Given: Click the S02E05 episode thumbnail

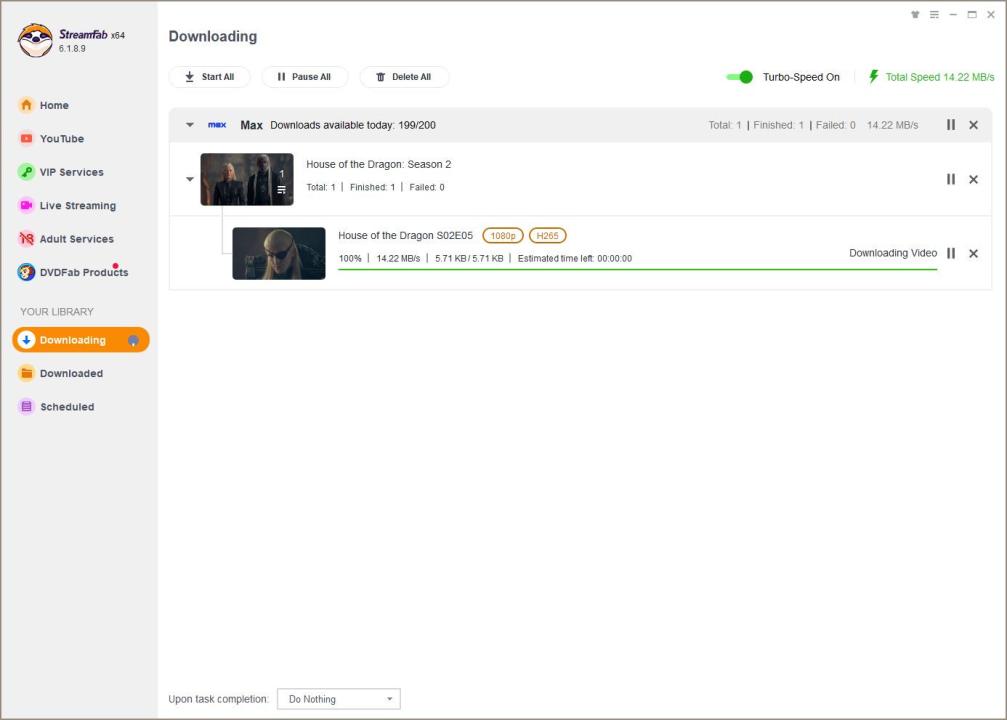Looking at the screenshot, I should [x=279, y=253].
